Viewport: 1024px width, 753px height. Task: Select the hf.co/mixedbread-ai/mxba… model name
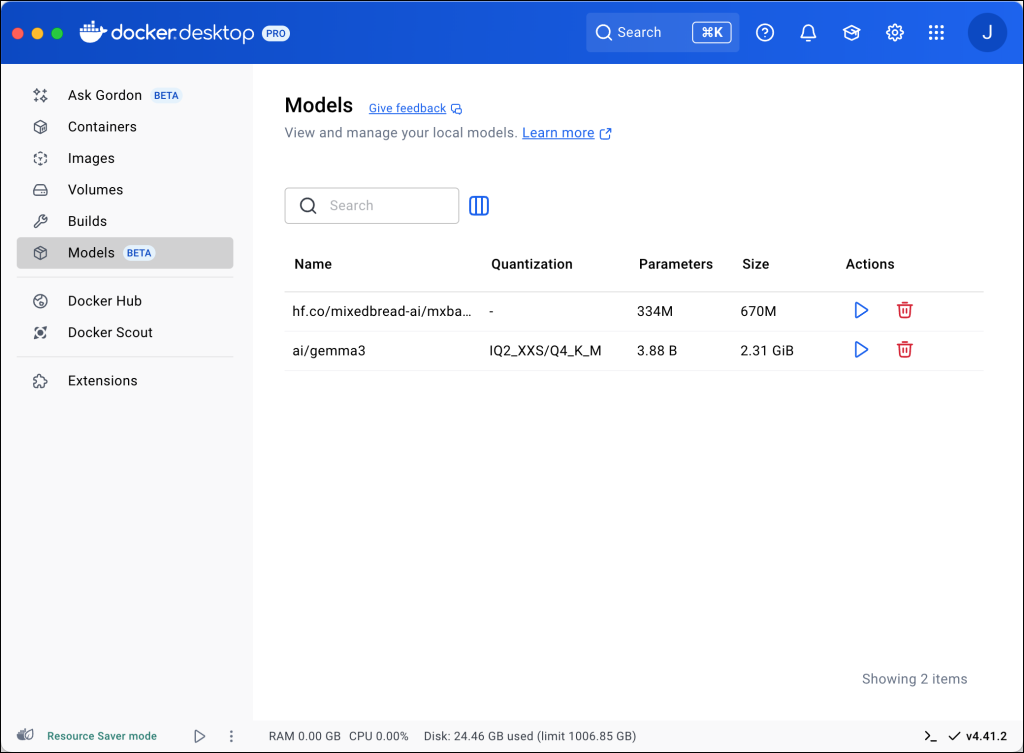click(x=381, y=311)
